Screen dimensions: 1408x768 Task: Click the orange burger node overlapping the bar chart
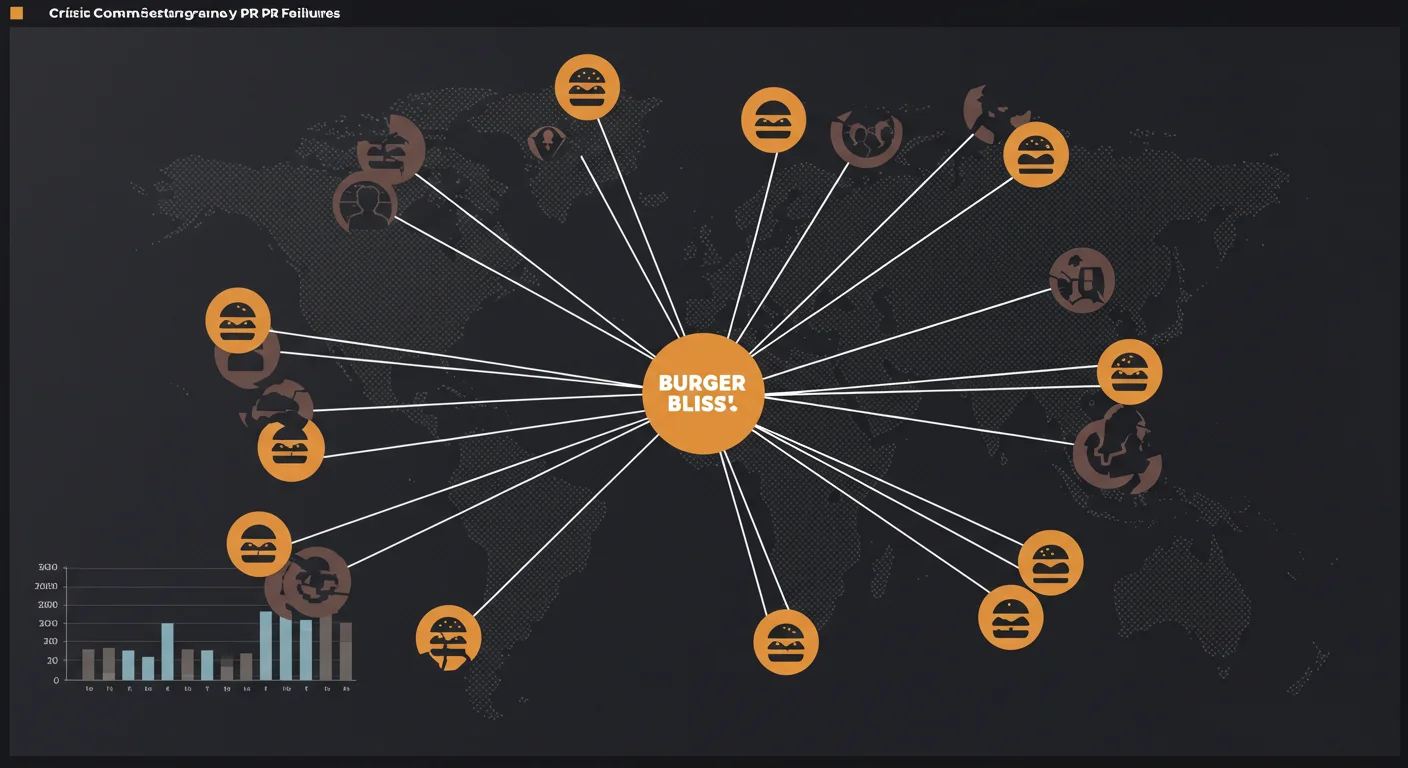259,544
